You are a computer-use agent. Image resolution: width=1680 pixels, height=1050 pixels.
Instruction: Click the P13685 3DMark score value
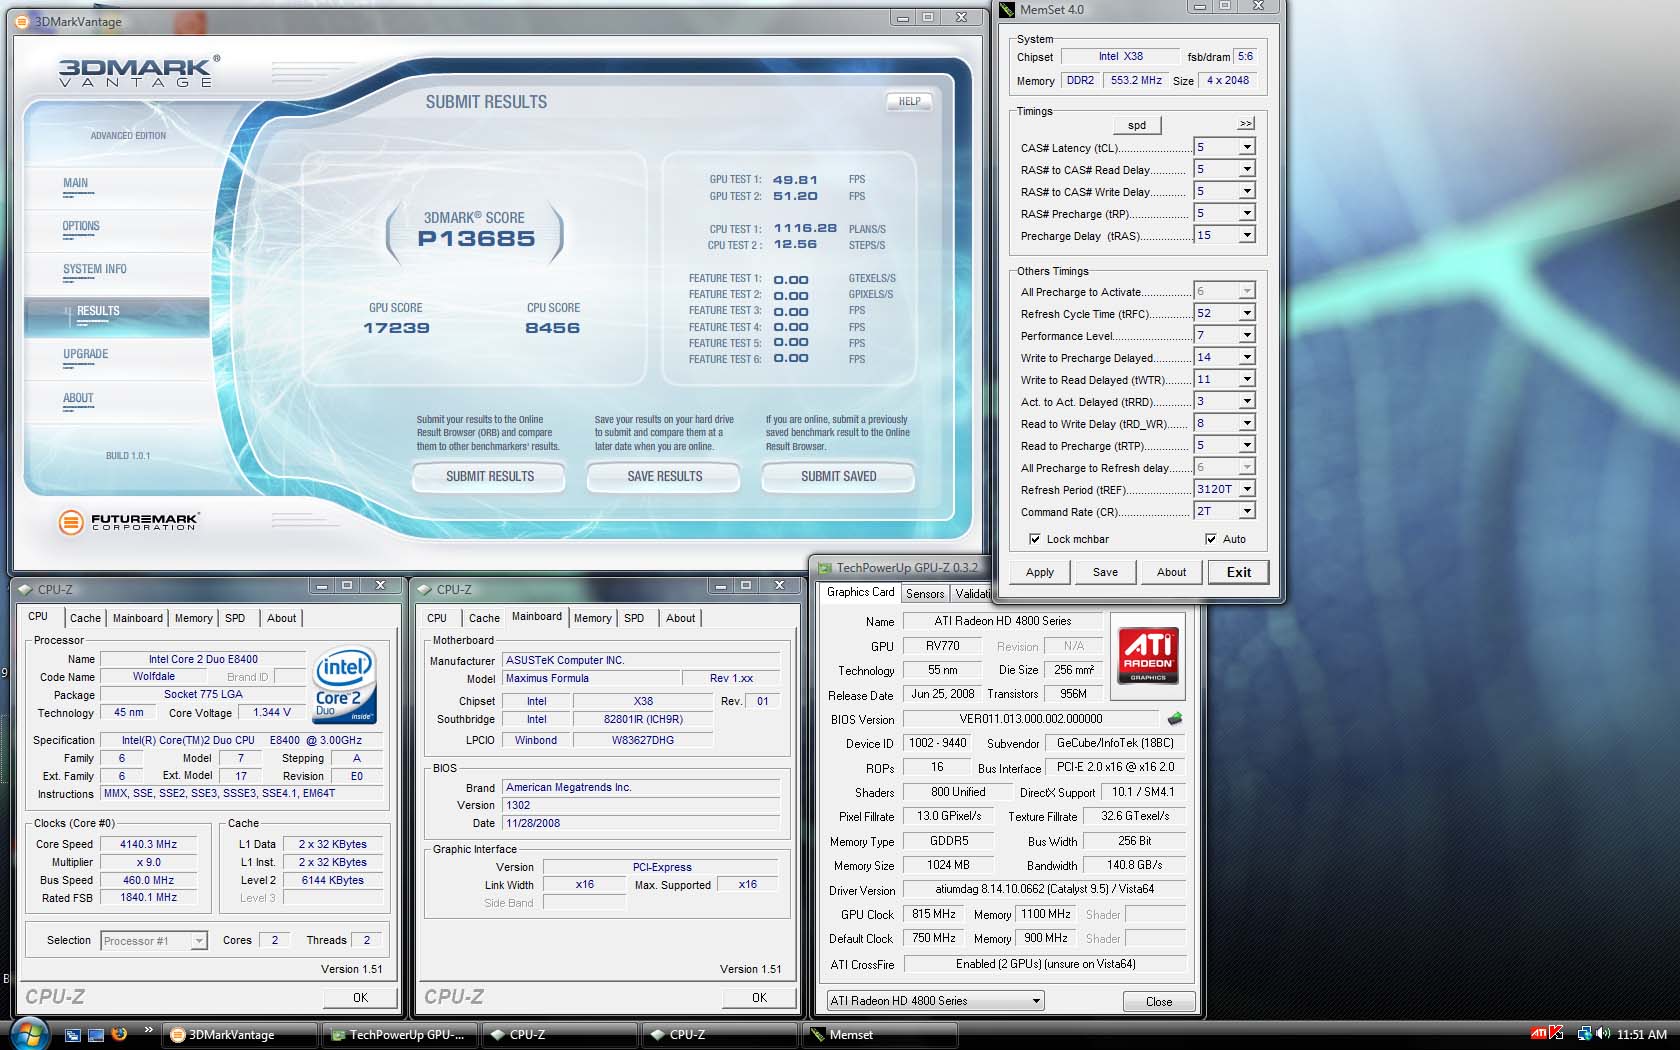pyautogui.click(x=476, y=239)
